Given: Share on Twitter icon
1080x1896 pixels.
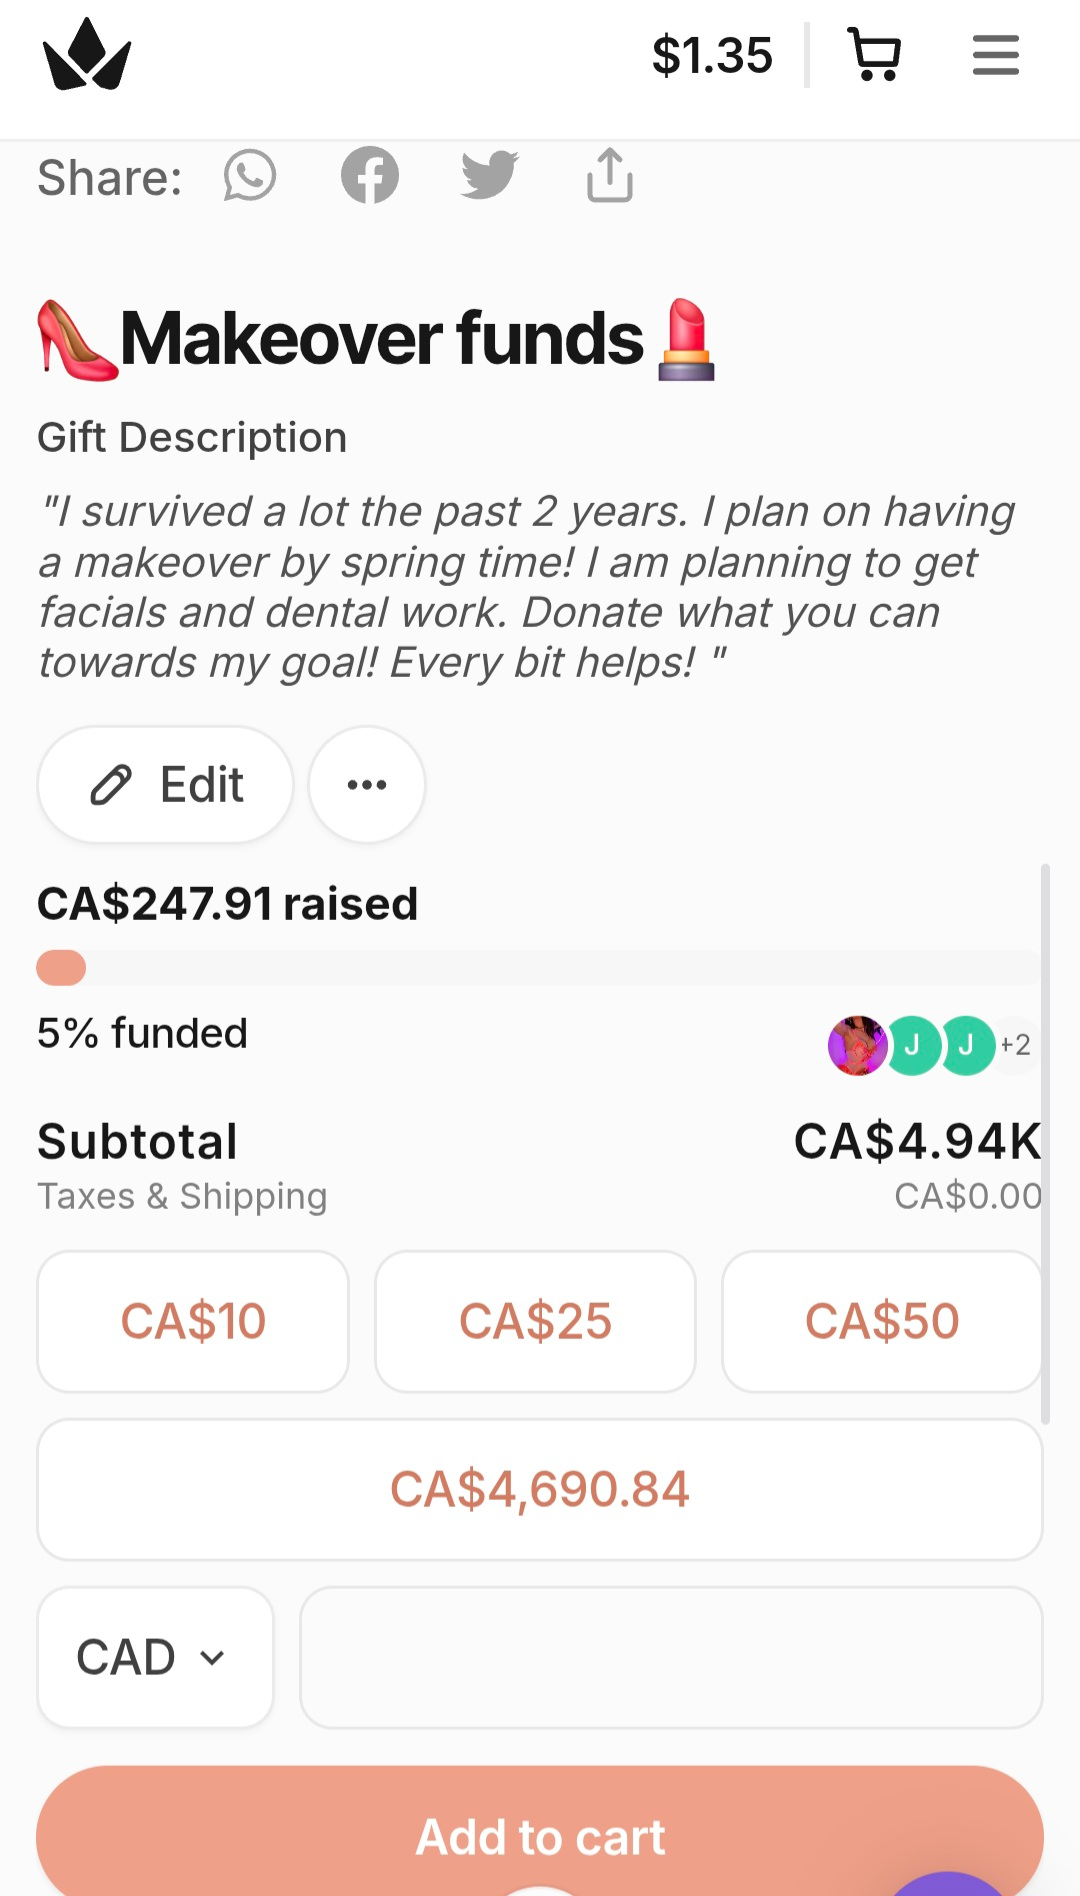Looking at the screenshot, I should (x=489, y=176).
